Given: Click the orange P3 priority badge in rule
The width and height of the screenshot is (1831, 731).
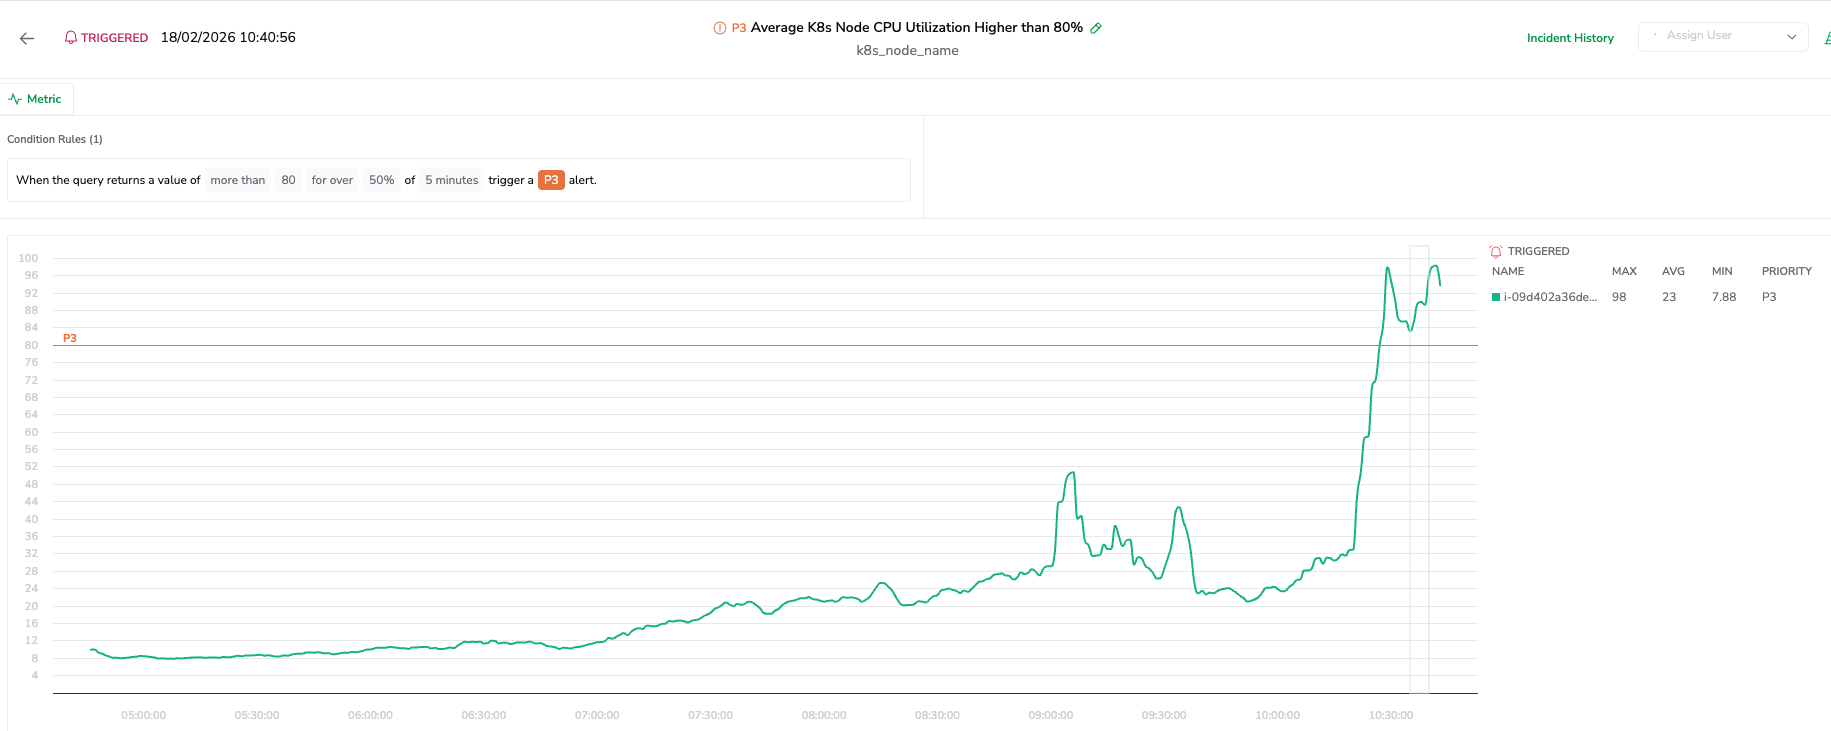Looking at the screenshot, I should click(x=551, y=180).
